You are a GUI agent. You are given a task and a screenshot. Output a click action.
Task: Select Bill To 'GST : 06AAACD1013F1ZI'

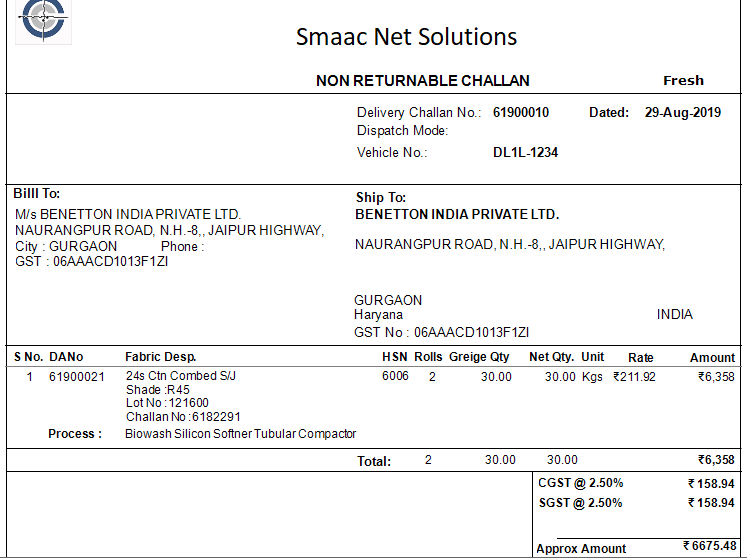click(x=92, y=261)
